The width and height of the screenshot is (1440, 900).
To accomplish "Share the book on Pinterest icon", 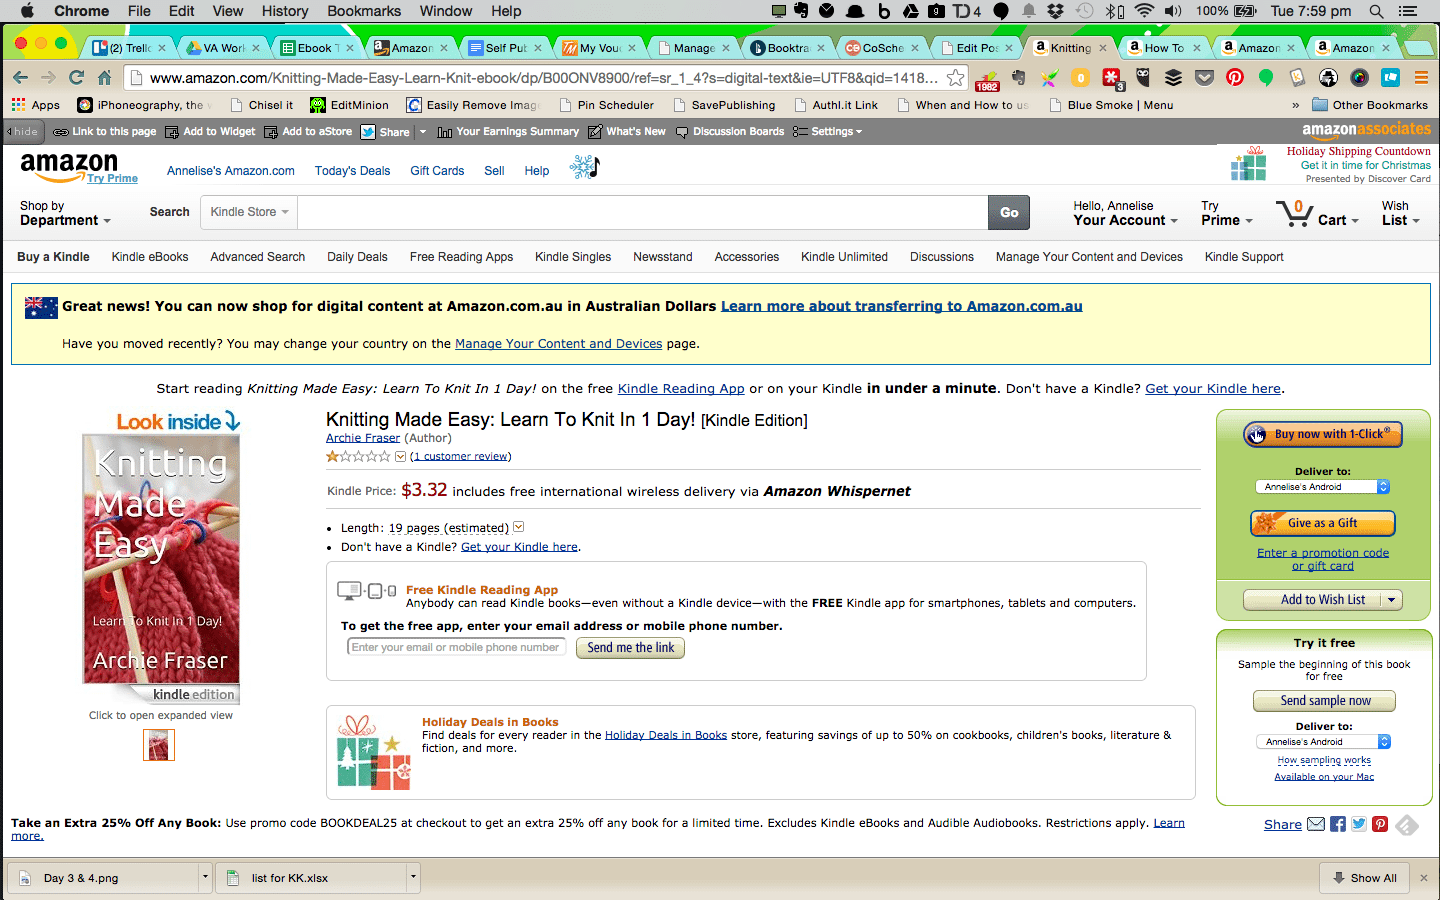I will (1380, 824).
